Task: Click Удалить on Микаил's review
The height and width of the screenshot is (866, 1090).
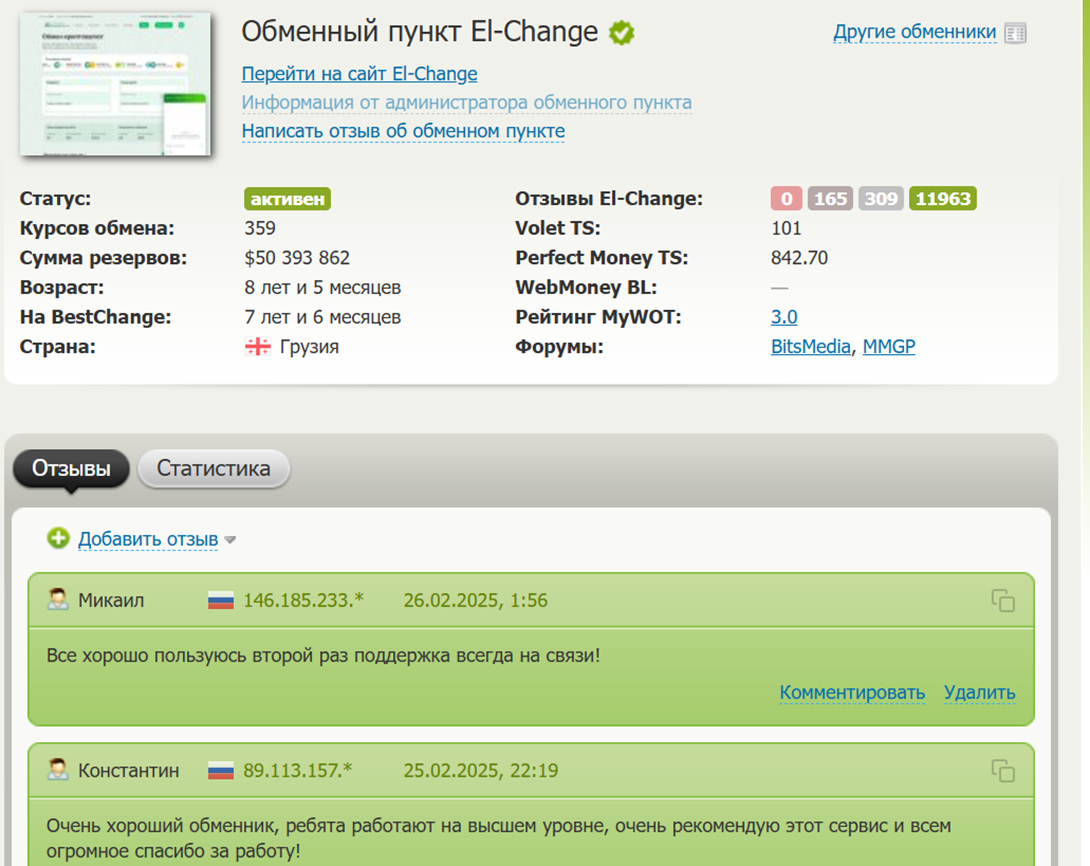Action: tap(979, 692)
